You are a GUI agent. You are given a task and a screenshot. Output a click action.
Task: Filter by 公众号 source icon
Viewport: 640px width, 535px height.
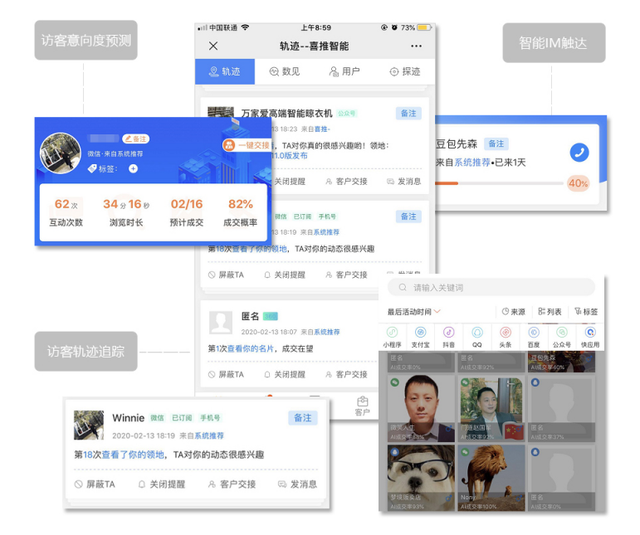point(562,337)
